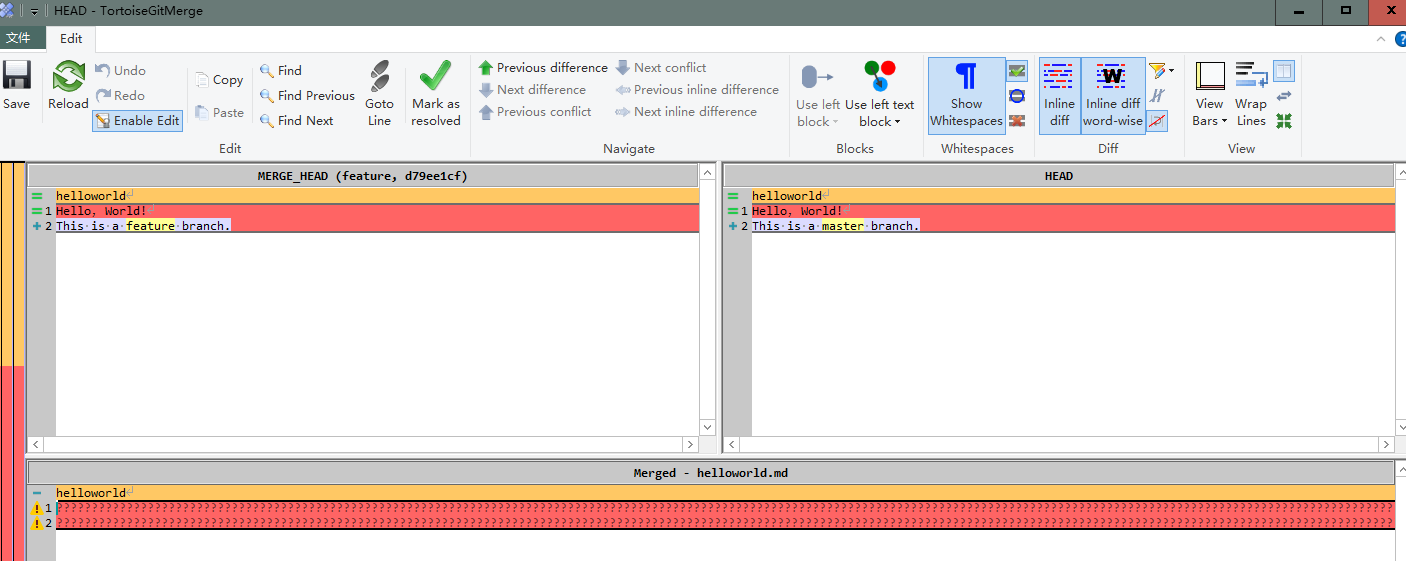The image size is (1406, 561).
Task: Click the green collapse arrows icon
Action: click(x=1284, y=120)
